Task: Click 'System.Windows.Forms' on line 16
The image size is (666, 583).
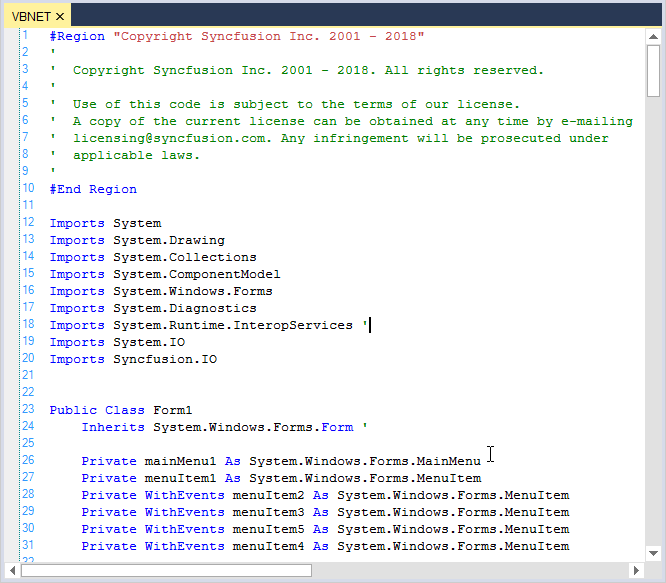Action: (x=193, y=291)
